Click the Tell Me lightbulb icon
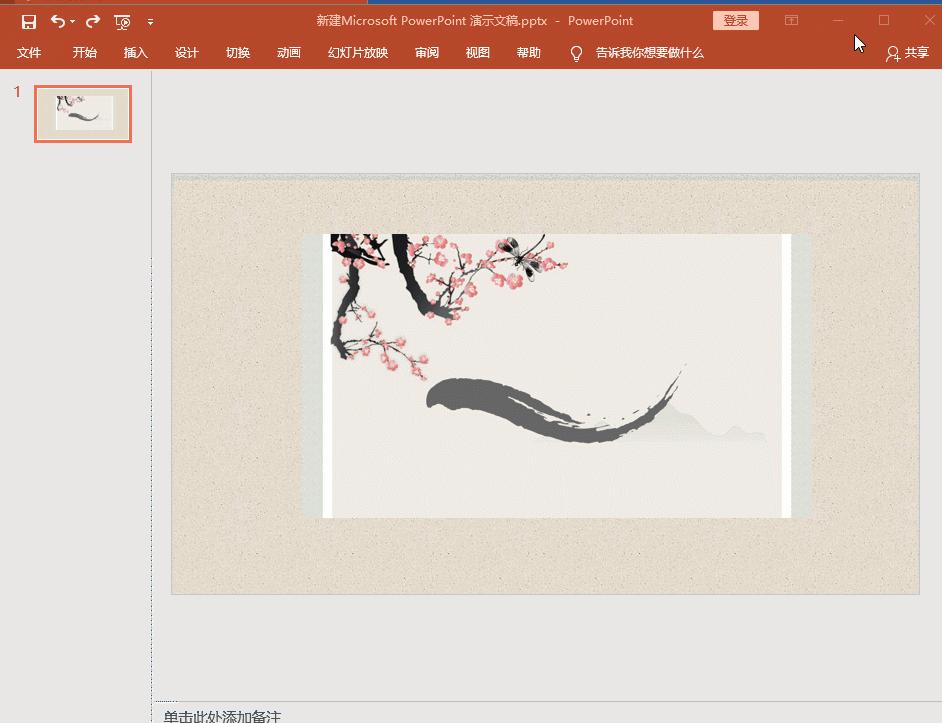This screenshot has height=723, width=942. pyautogui.click(x=576, y=53)
